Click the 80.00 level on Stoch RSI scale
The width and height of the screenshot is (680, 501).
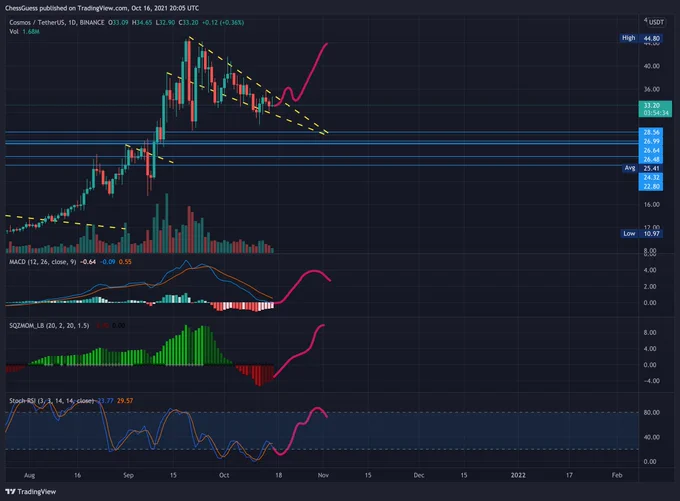click(x=651, y=413)
